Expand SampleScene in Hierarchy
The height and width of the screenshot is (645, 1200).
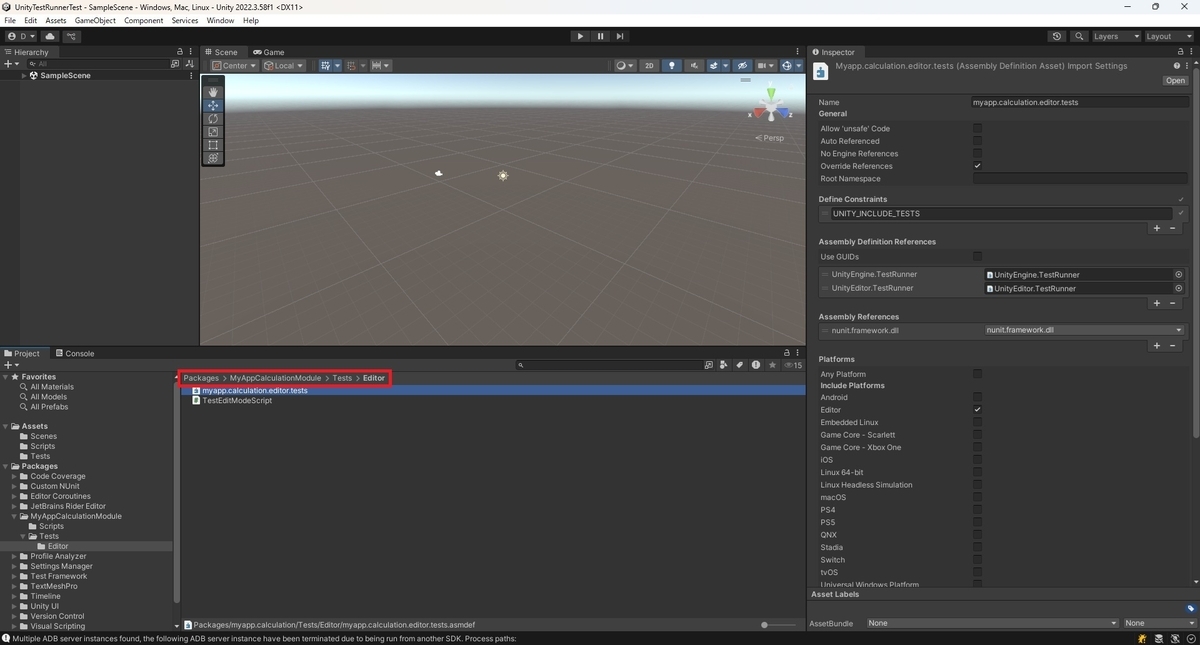(x=24, y=75)
